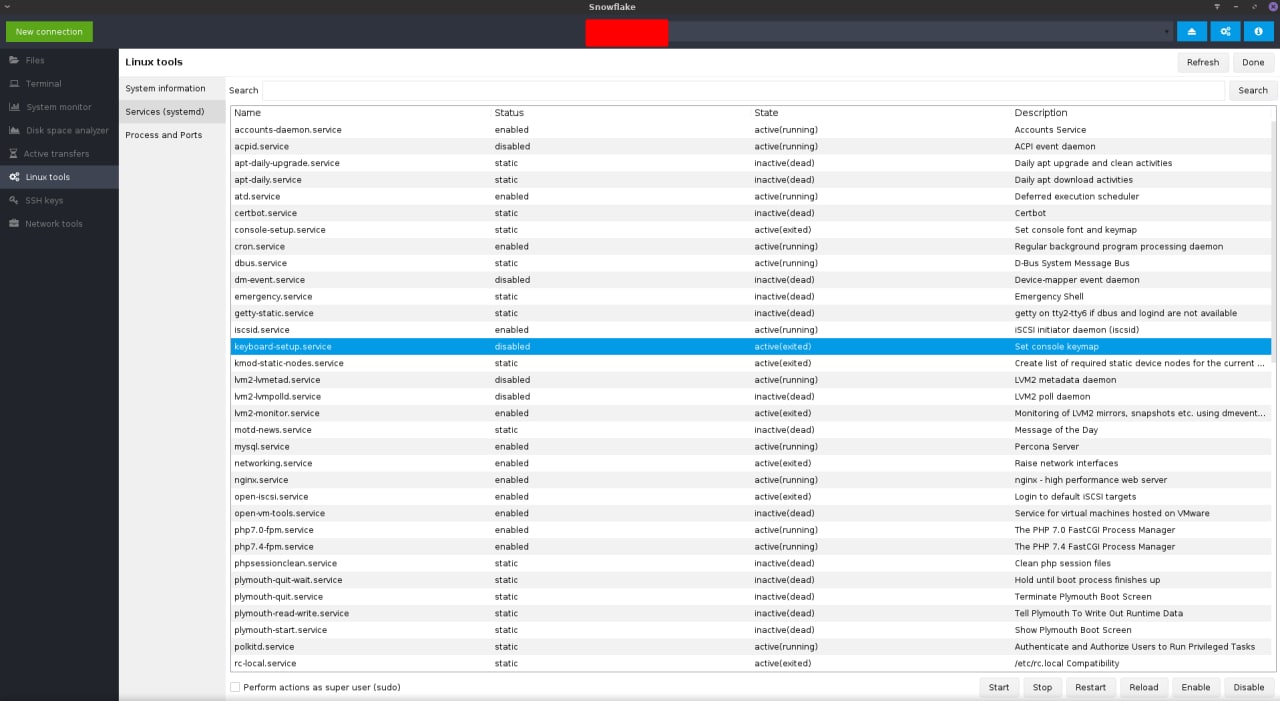Screen dimensions: 1280x701
Task: Click the New connection button
Action: (49, 32)
